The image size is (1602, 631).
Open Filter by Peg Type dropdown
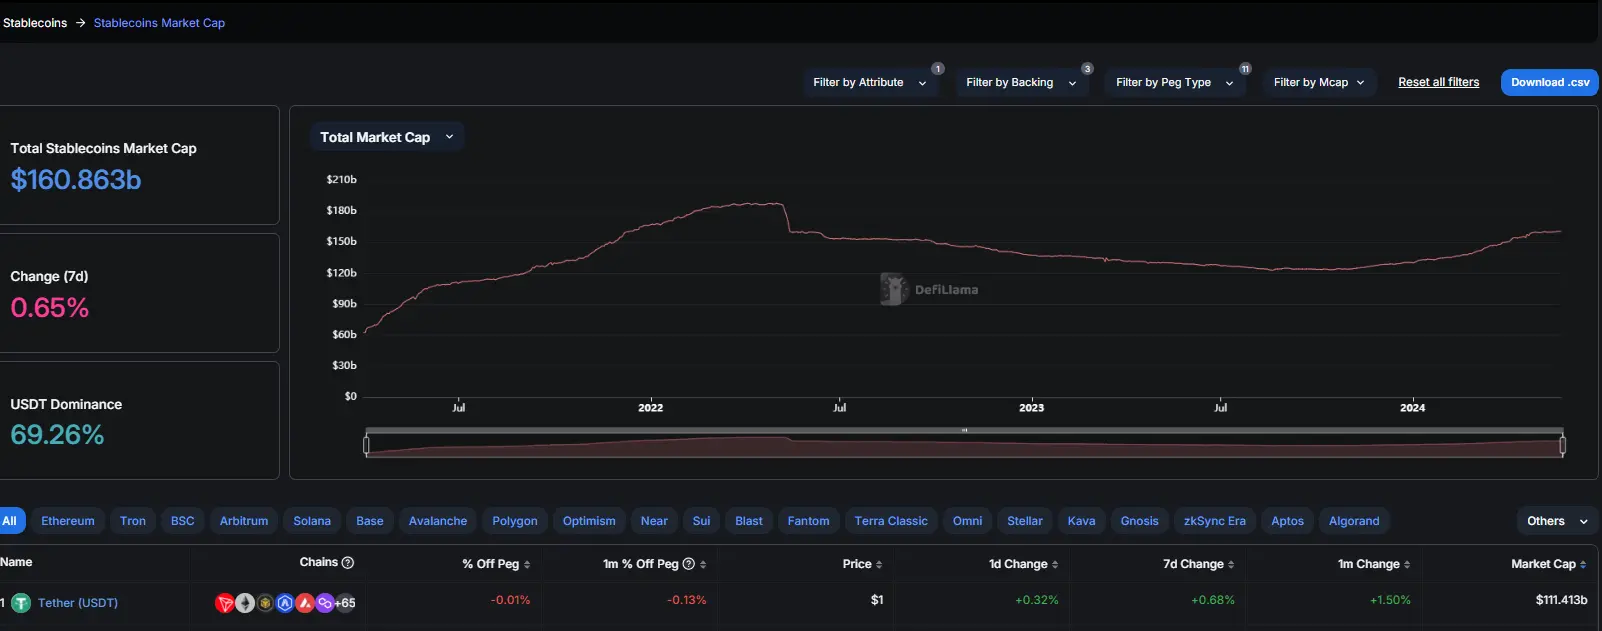pos(1175,82)
